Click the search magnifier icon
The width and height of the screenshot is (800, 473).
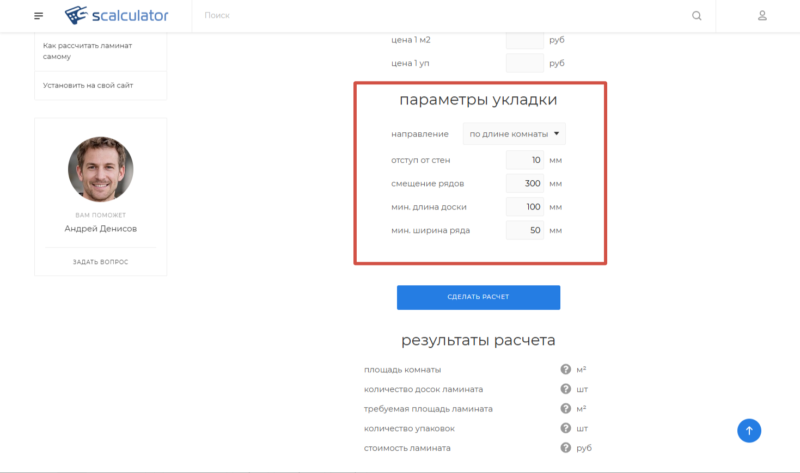(x=696, y=16)
